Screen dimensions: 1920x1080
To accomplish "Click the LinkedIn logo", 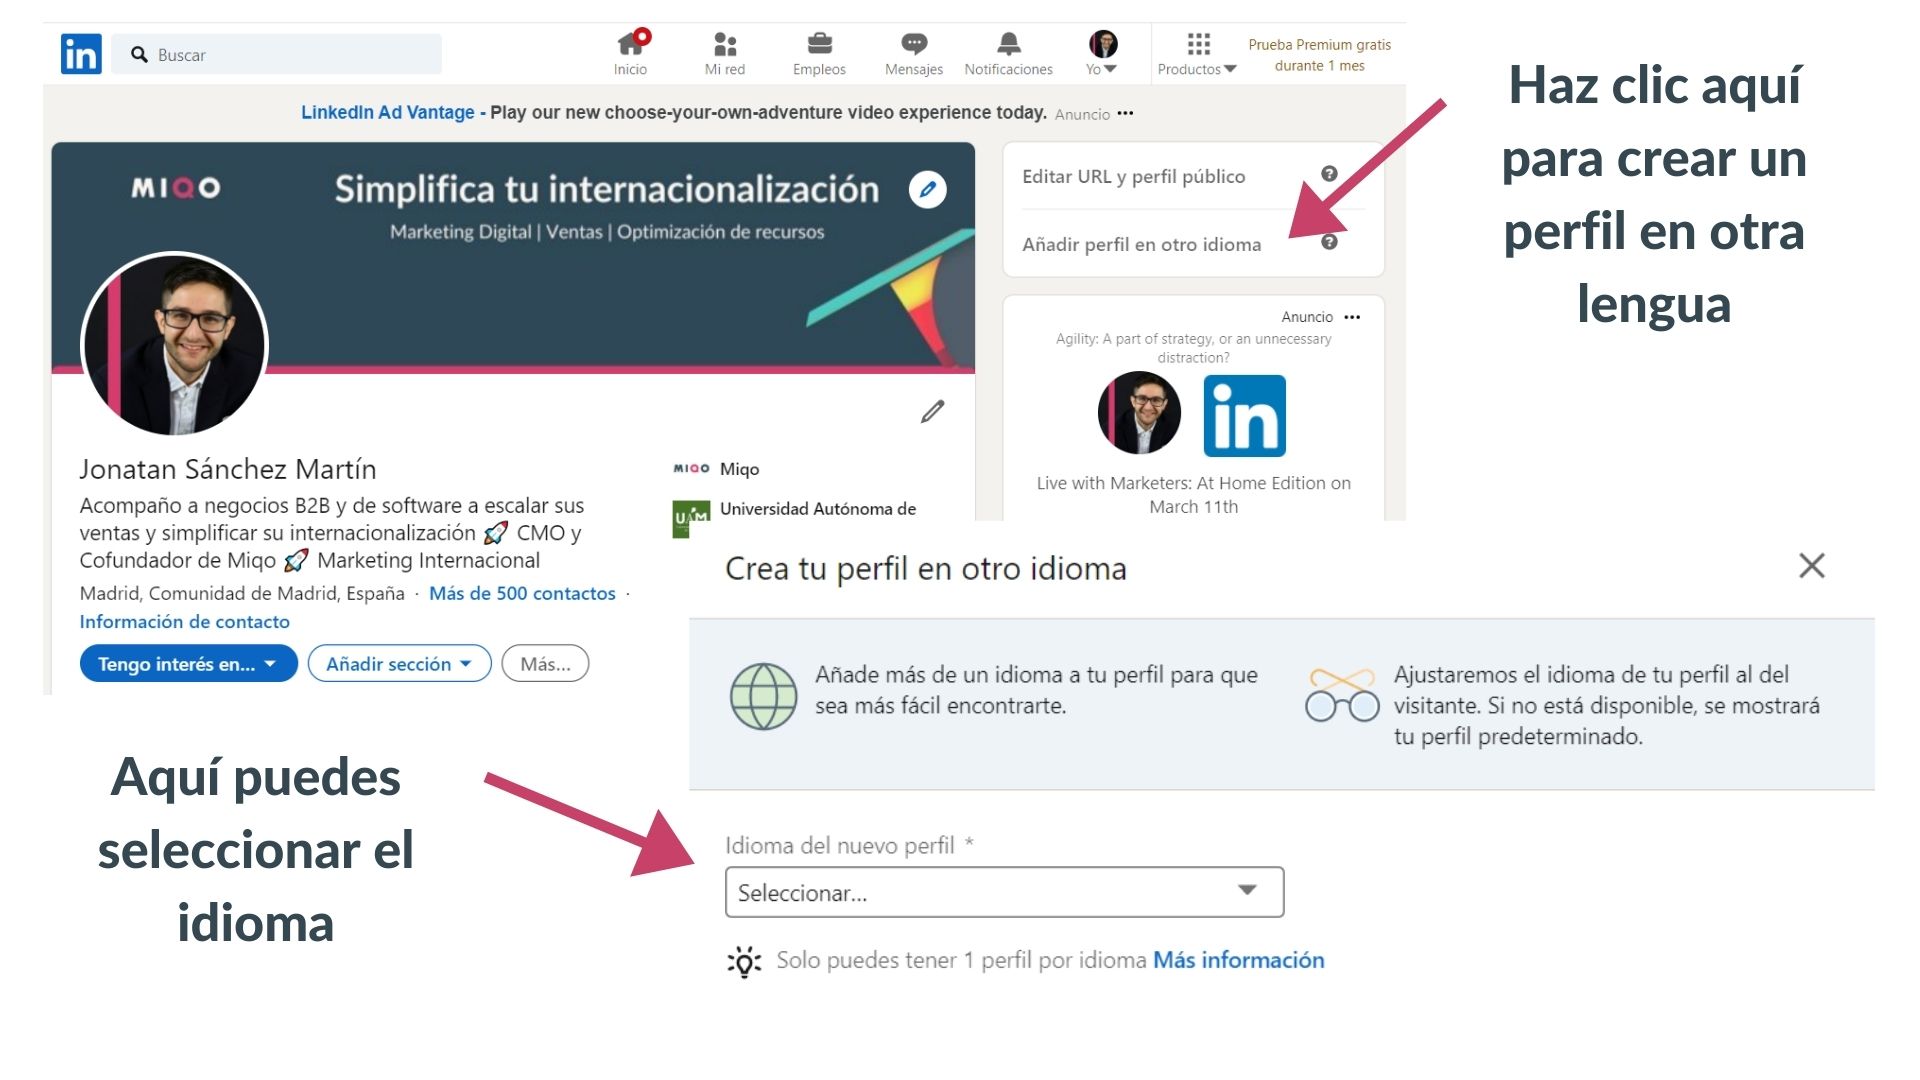I will coord(81,54).
